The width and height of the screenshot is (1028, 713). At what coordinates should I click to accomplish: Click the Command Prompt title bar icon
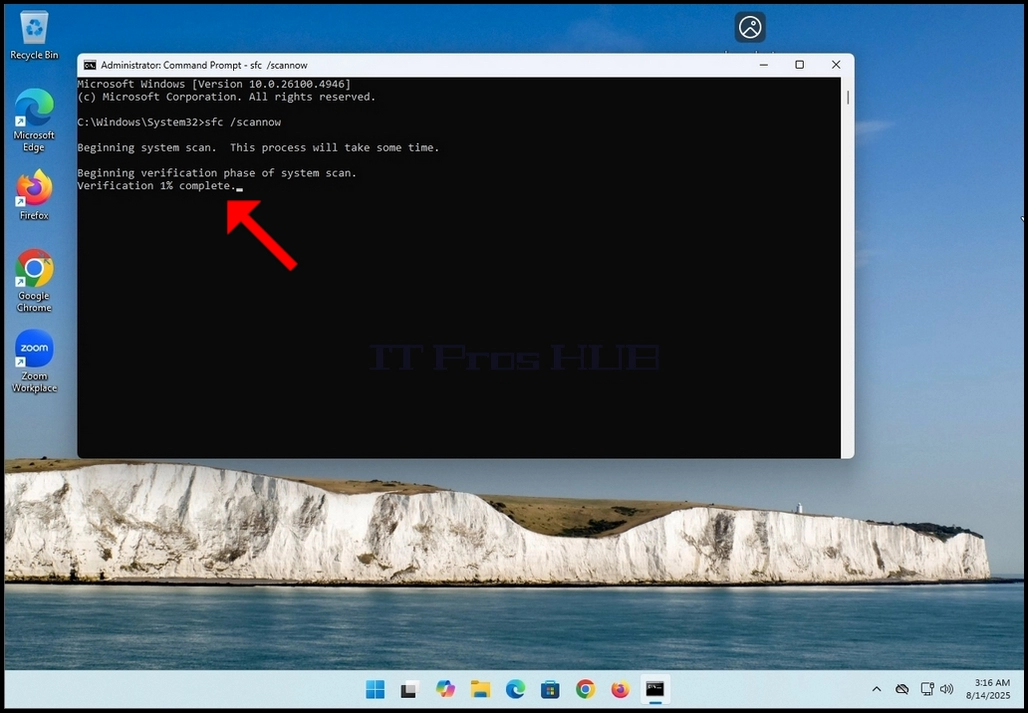tap(90, 65)
